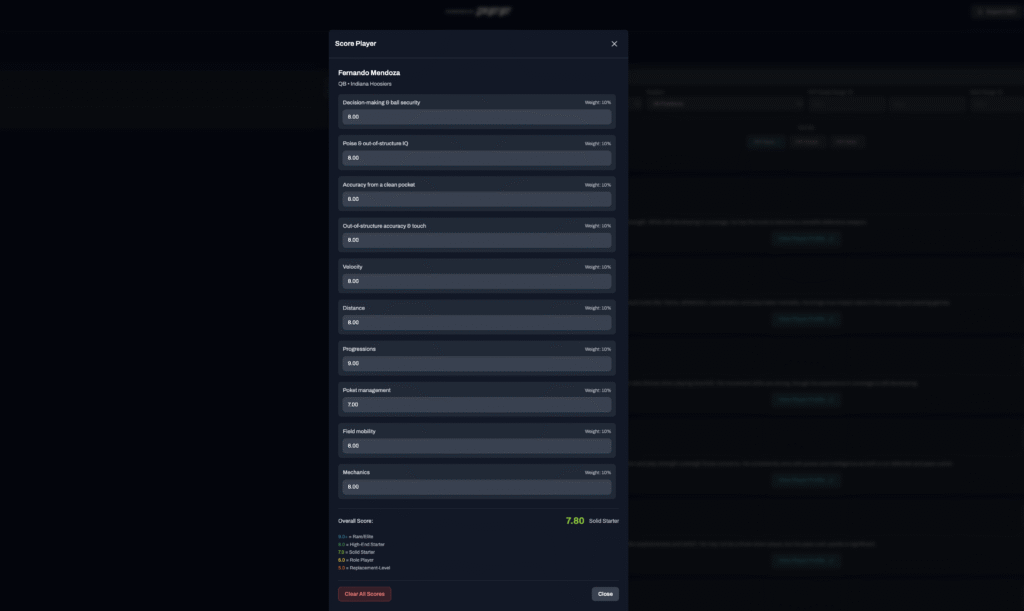Edit the Mechanics score input
1024x611 pixels.
pyautogui.click(x=476, y=487)
